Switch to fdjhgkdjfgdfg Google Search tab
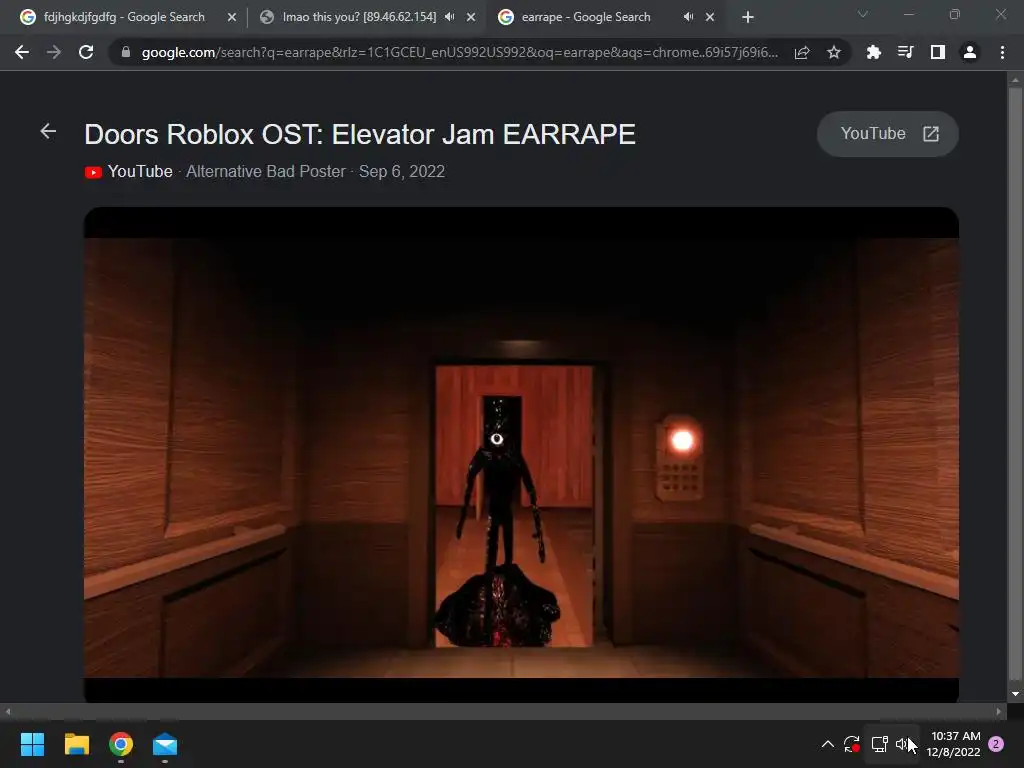Screen dimensions: 1024x768 tap(124, 17)
